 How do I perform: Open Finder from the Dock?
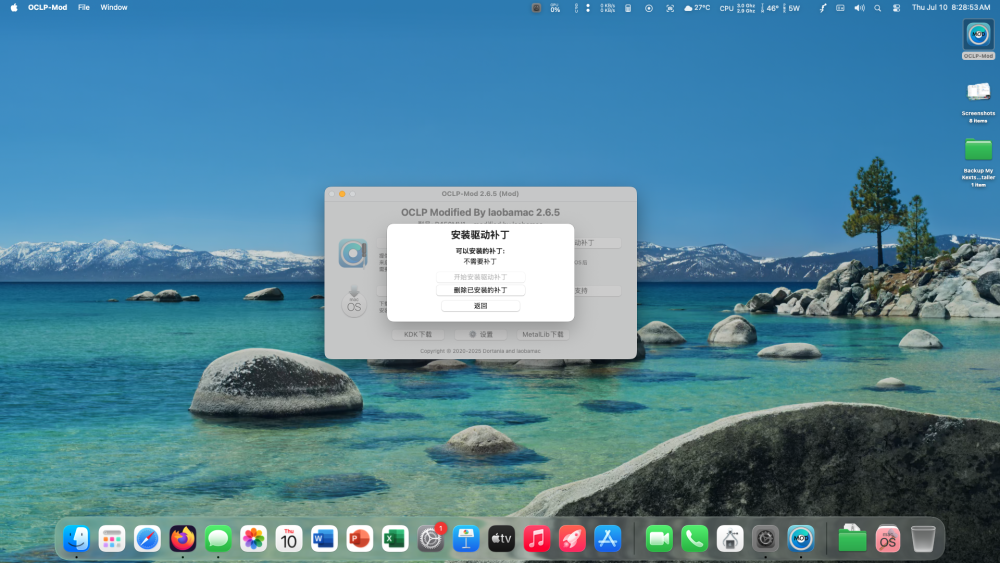(77, 539)
